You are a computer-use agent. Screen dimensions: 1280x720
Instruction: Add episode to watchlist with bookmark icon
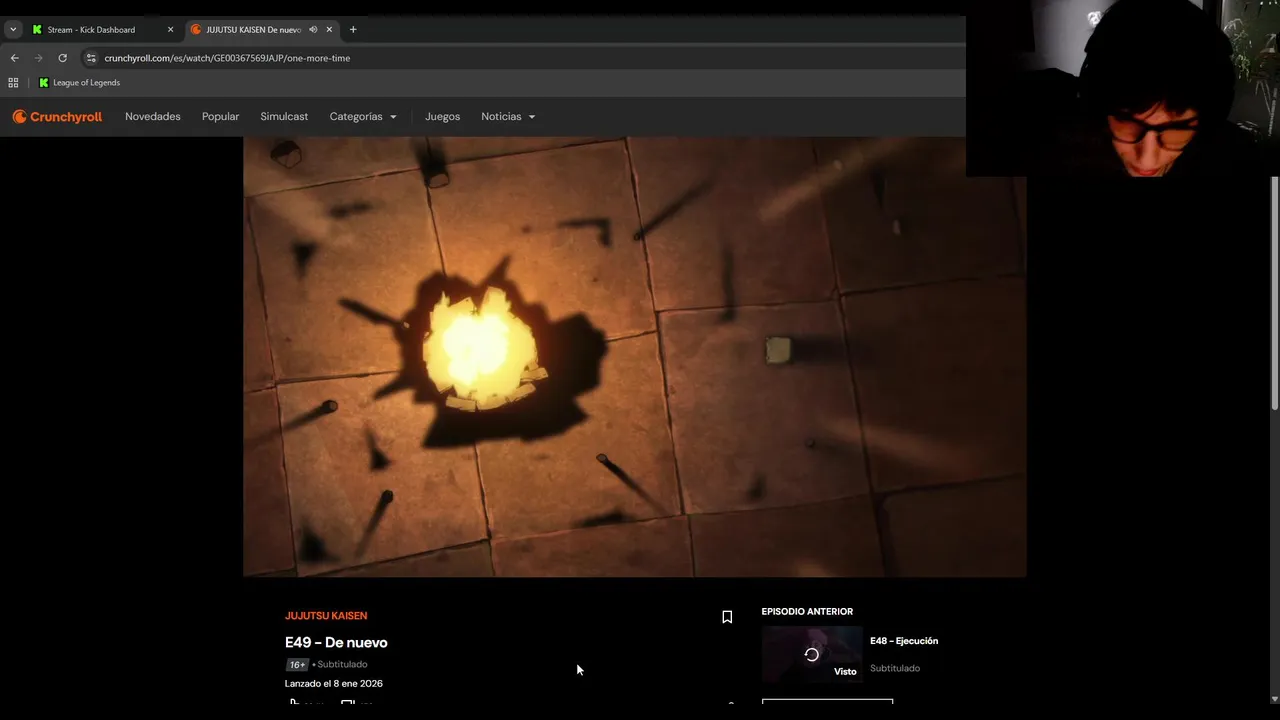727,617
